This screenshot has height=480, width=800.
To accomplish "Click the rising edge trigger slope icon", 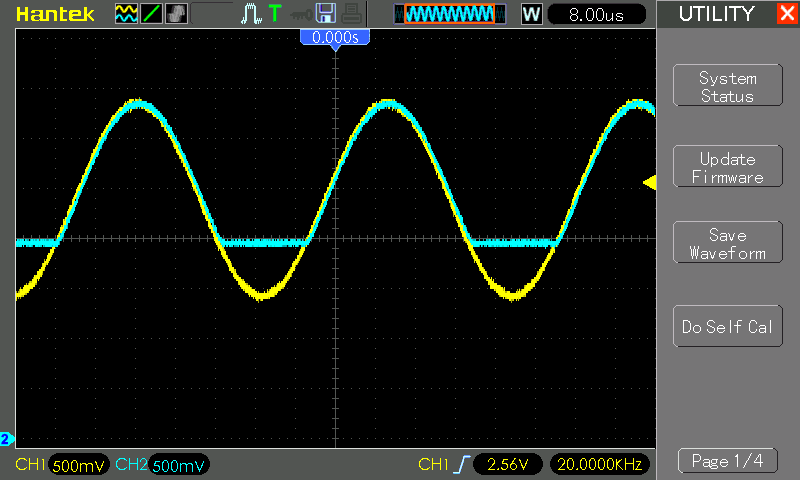I will 461,464.
